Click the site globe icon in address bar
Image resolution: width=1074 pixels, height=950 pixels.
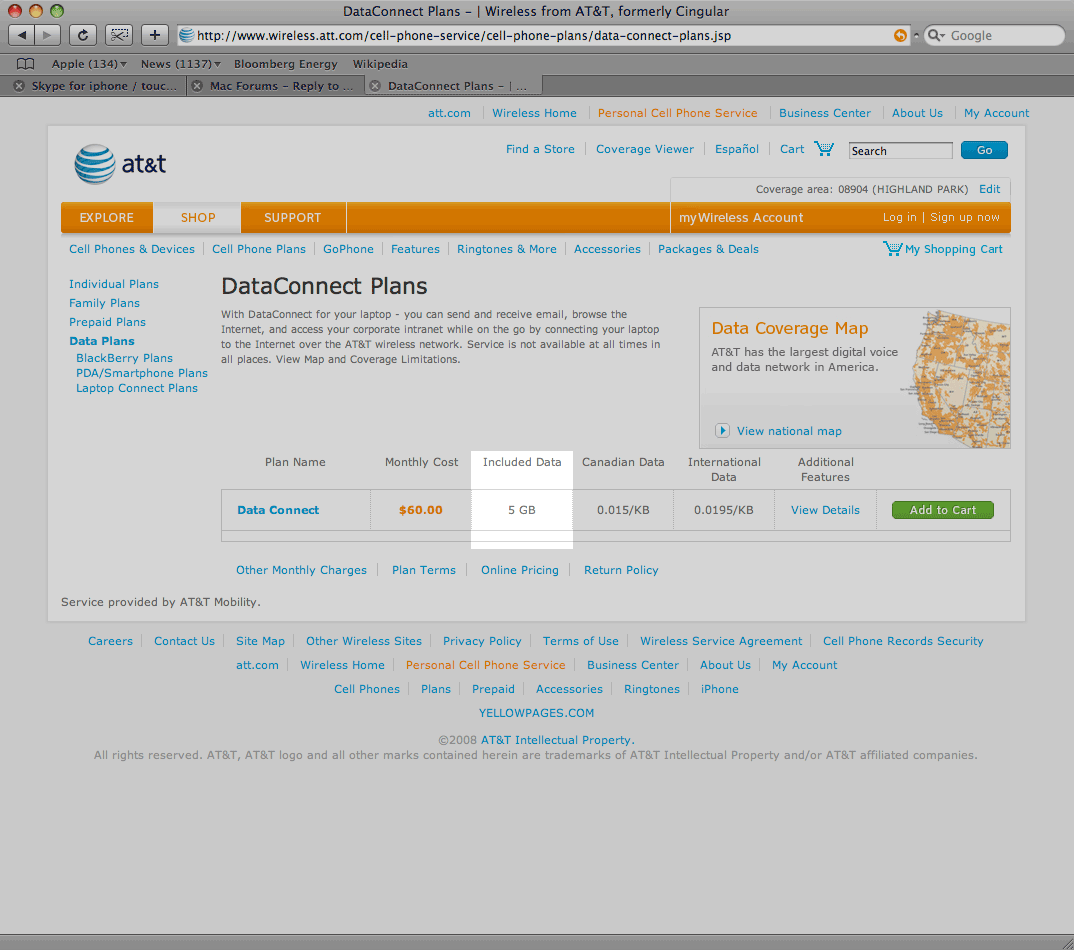point(186,36)
